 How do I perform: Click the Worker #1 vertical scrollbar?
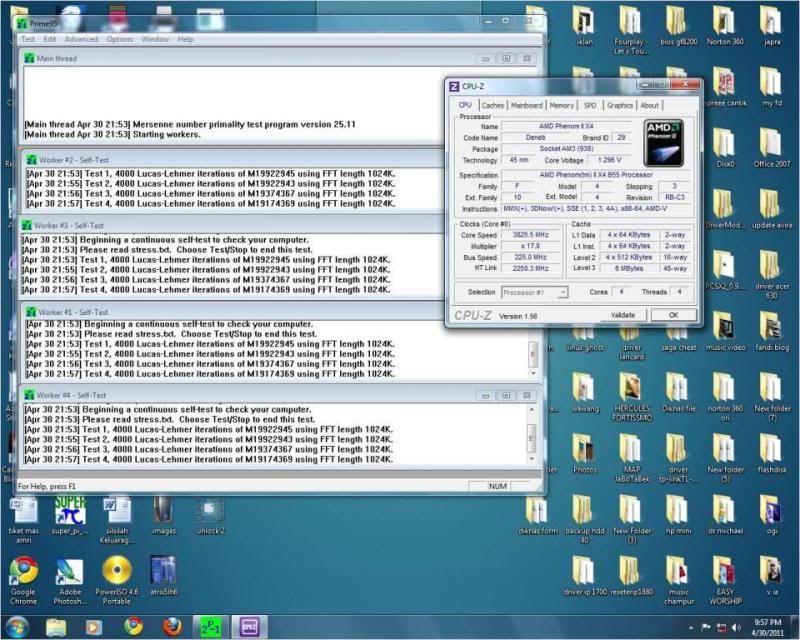click(x=533, y=352)
